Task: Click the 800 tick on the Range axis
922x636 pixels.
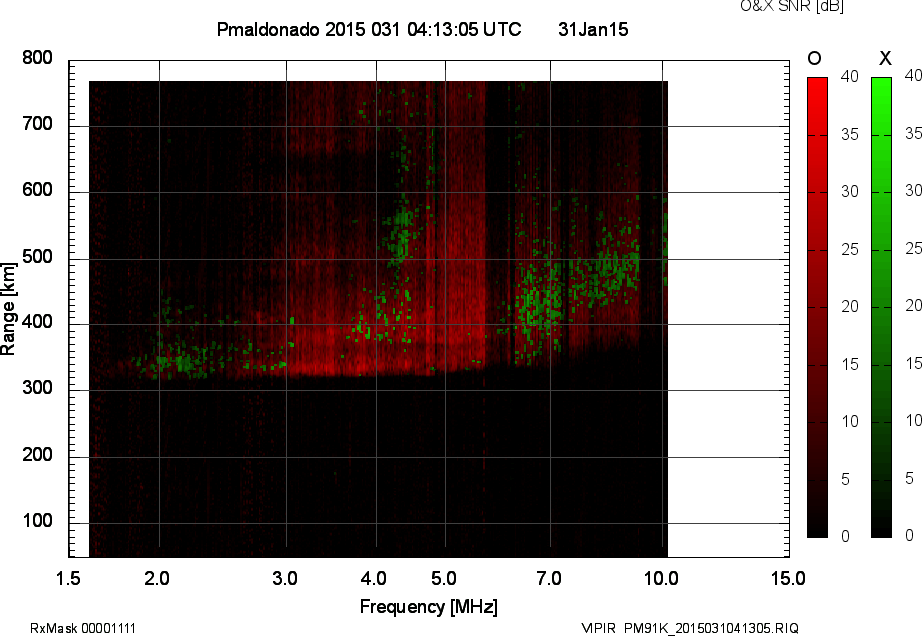Action: point(37,58)
